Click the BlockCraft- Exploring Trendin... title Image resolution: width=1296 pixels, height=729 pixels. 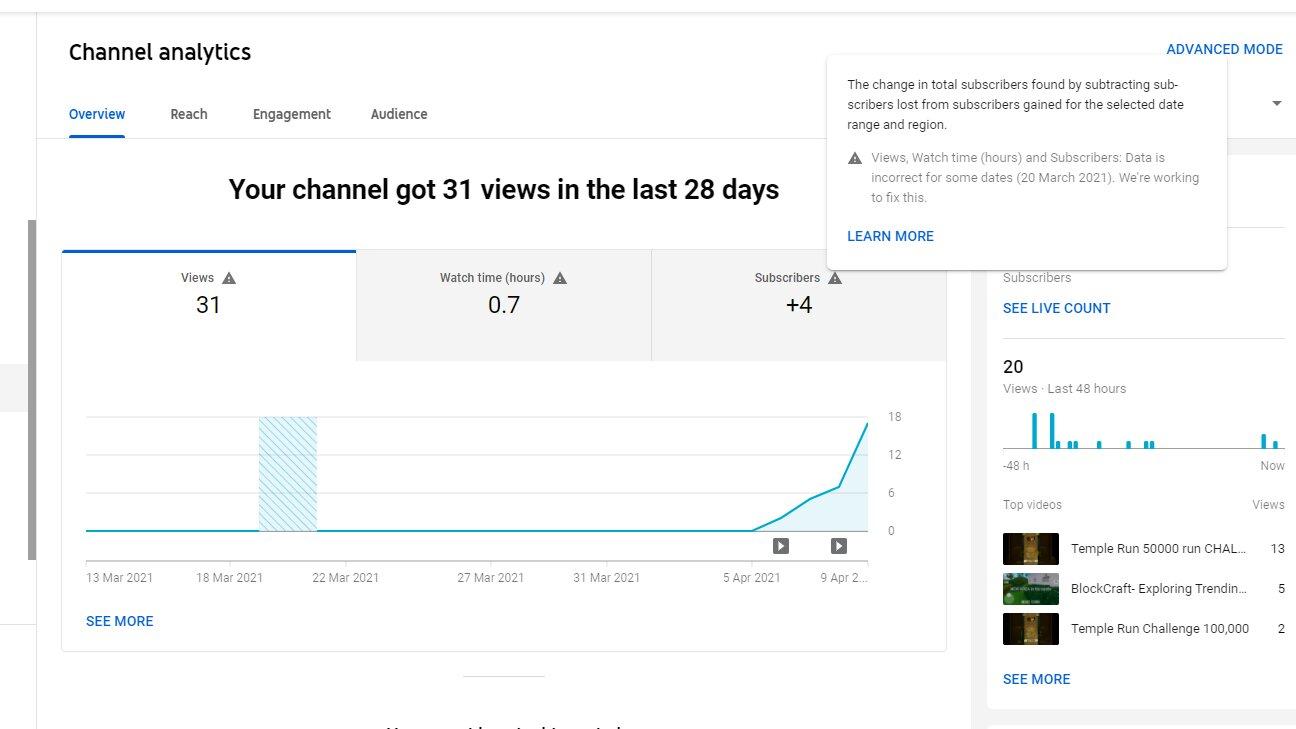[1159, 589]
